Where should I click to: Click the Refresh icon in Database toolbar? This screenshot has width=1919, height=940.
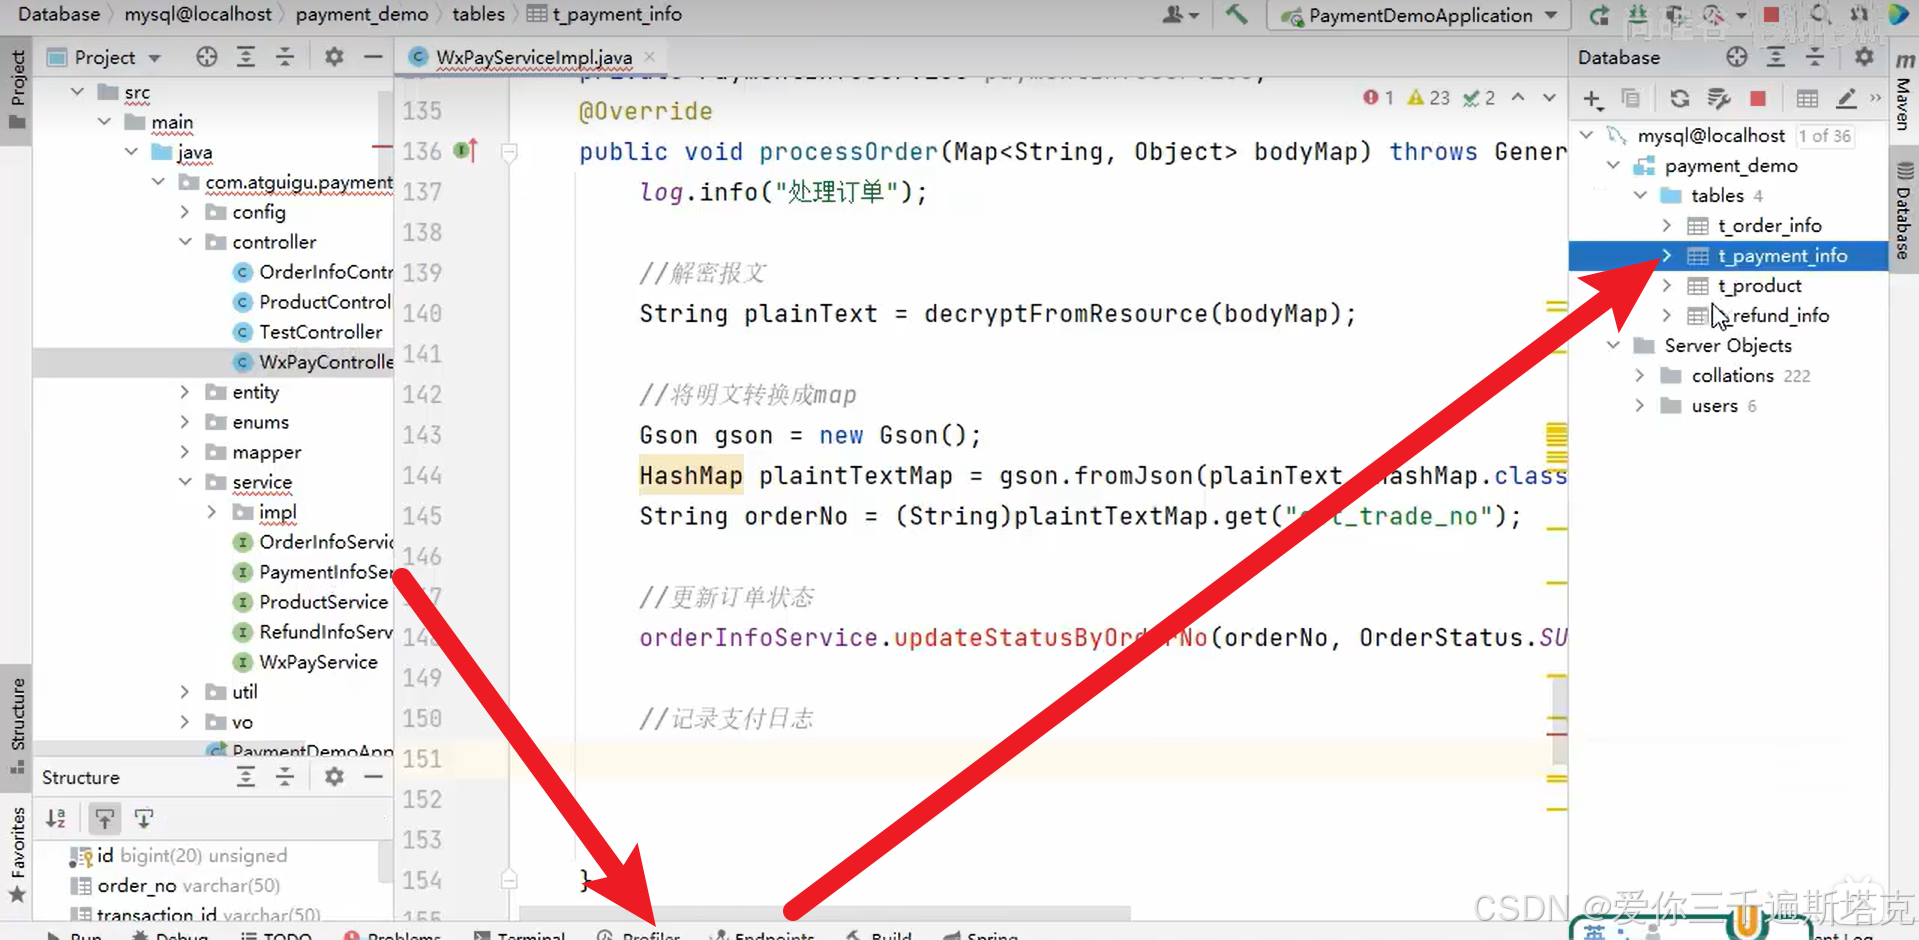(x=1679, y=98)
